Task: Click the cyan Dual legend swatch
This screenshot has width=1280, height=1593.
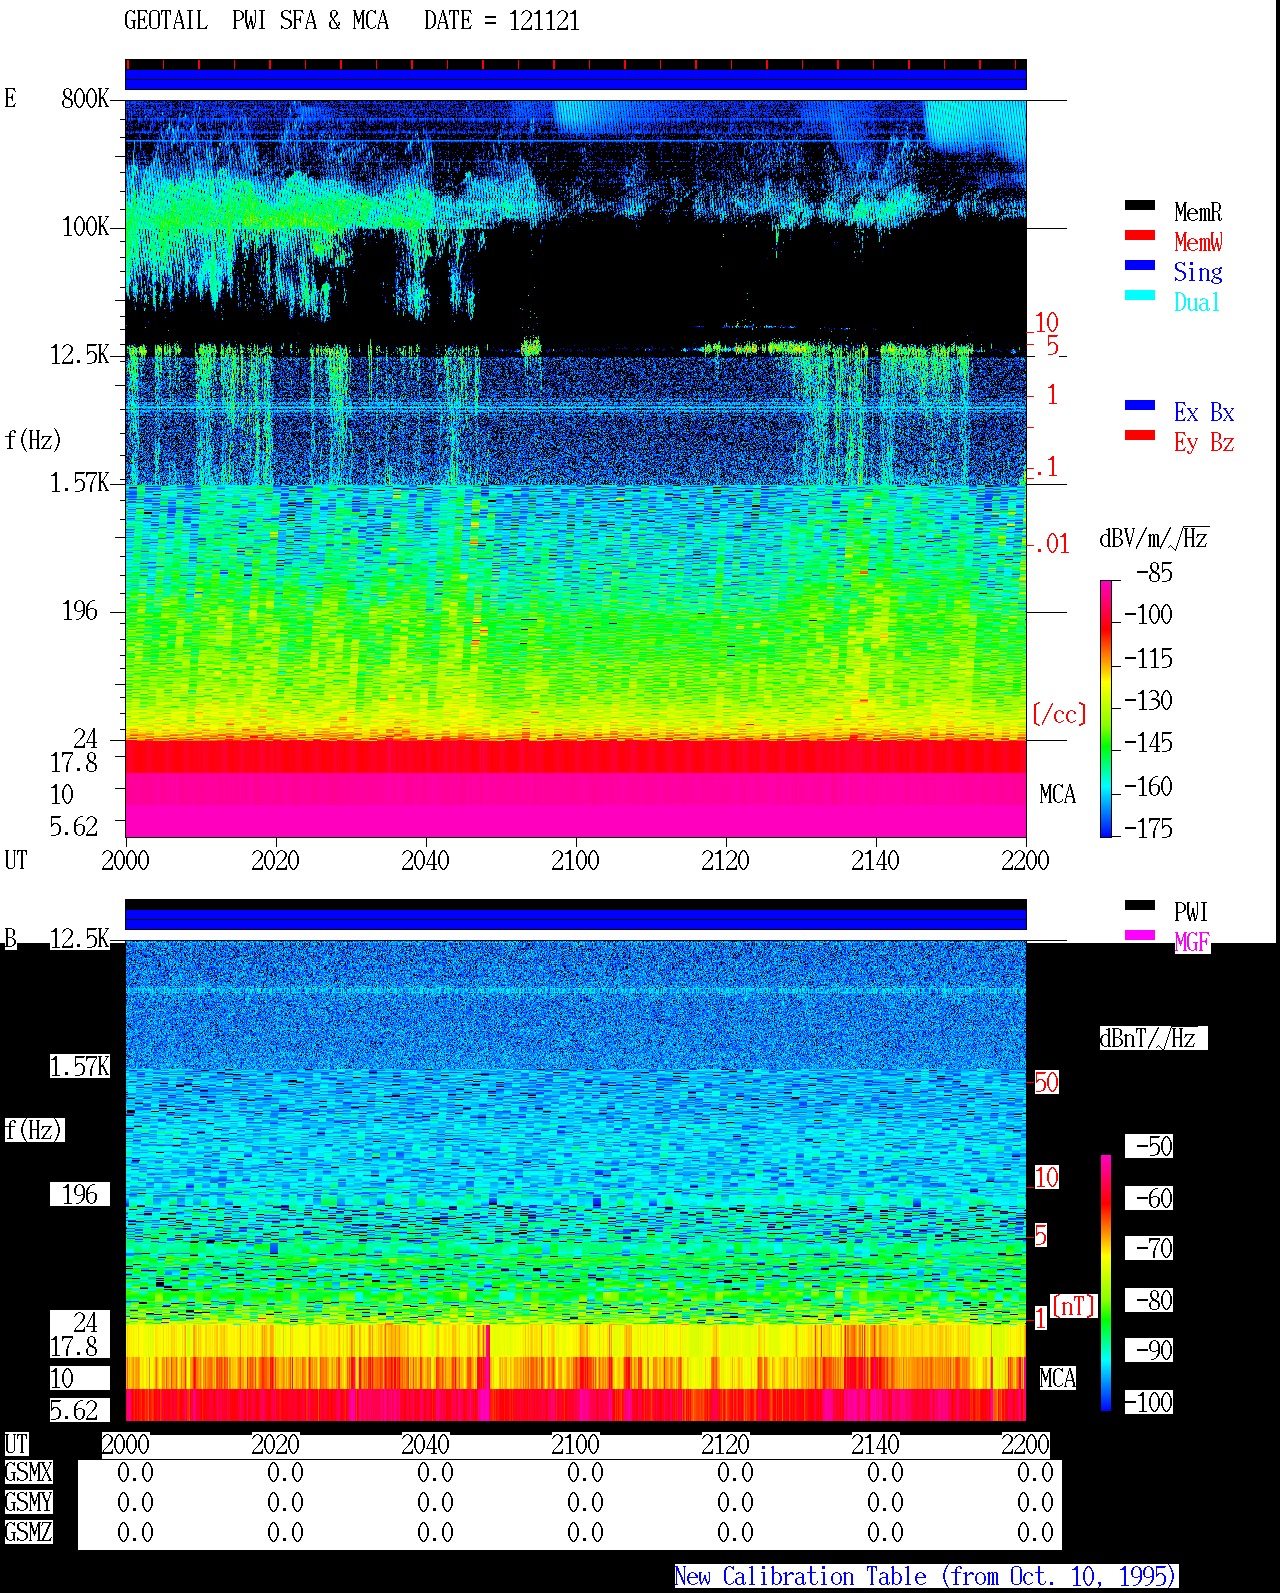Action: tap(1140, 296)
